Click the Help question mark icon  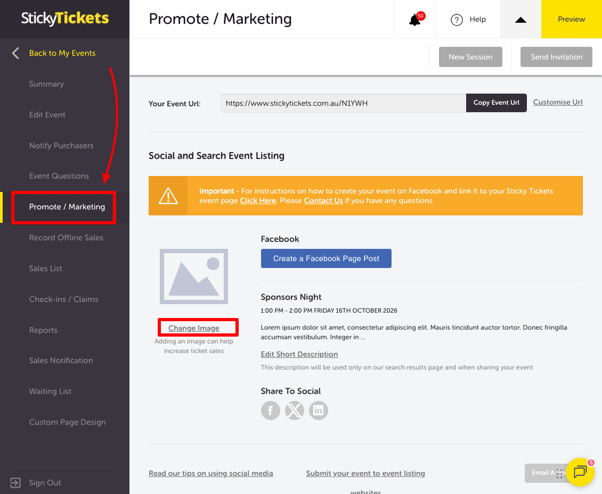coord(456,20)
